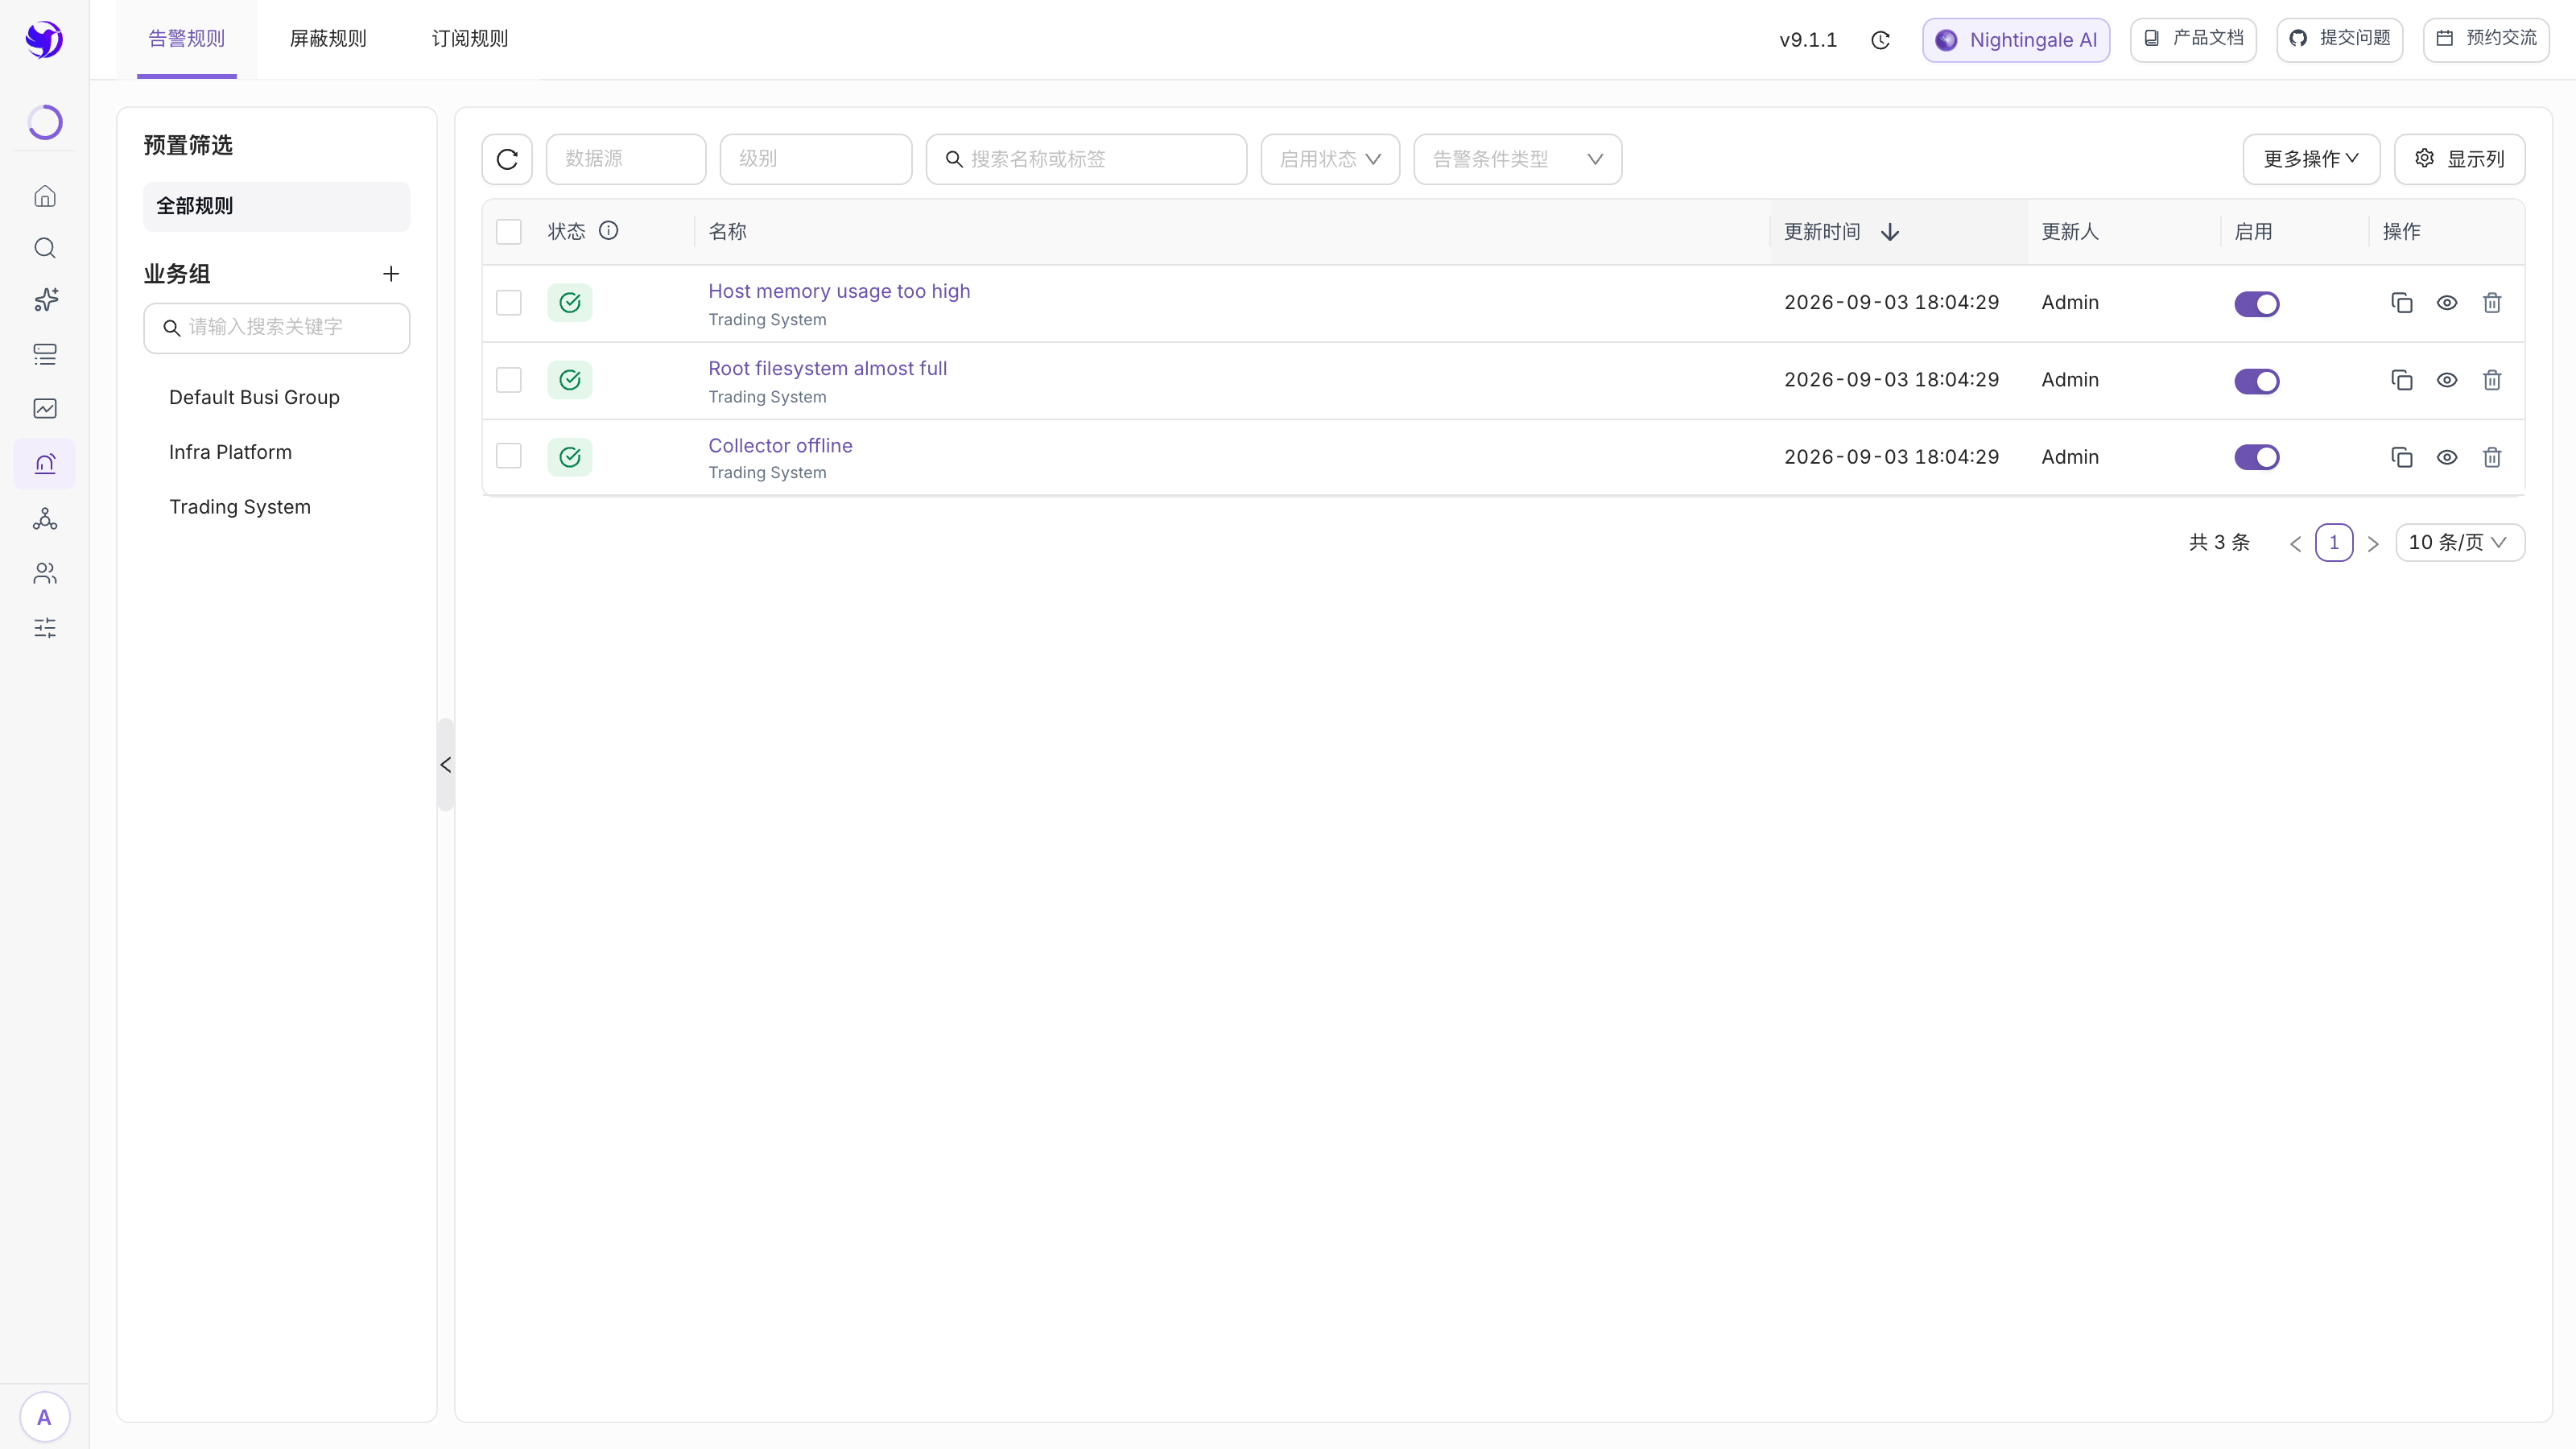Delete the Collector offline rule
This screenshot has width=2576, height=1449.
(2492, 457)
